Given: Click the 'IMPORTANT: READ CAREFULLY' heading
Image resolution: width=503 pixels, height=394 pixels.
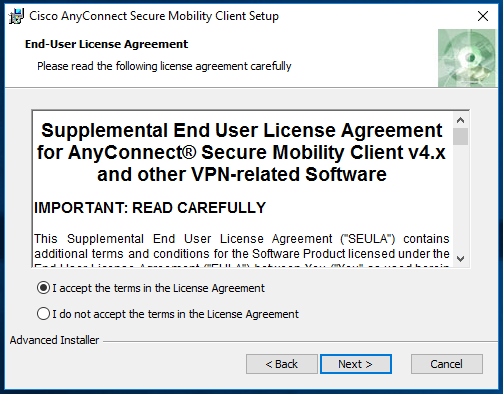Looking at the screenshot, I should (x=150, y=208).
